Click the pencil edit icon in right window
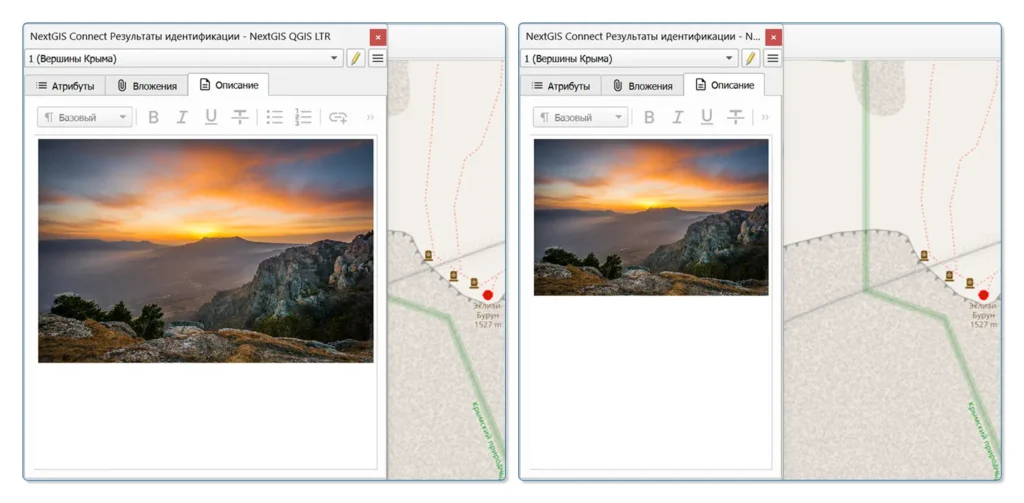The image size is (1024, 503). click(750, 58)
